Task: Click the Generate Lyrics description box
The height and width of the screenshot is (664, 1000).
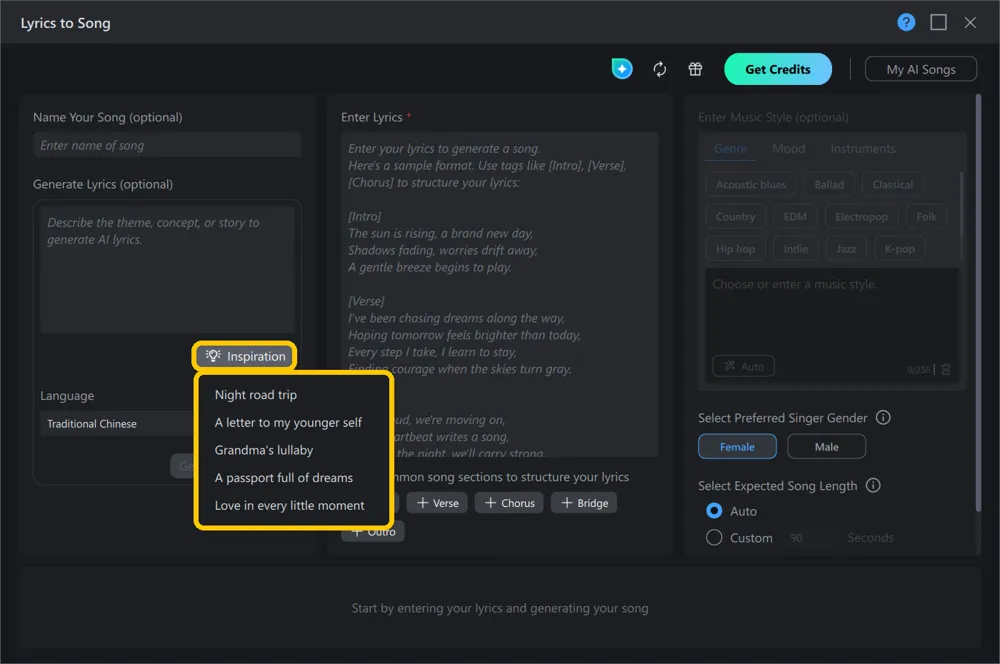Action: point(167,269)
